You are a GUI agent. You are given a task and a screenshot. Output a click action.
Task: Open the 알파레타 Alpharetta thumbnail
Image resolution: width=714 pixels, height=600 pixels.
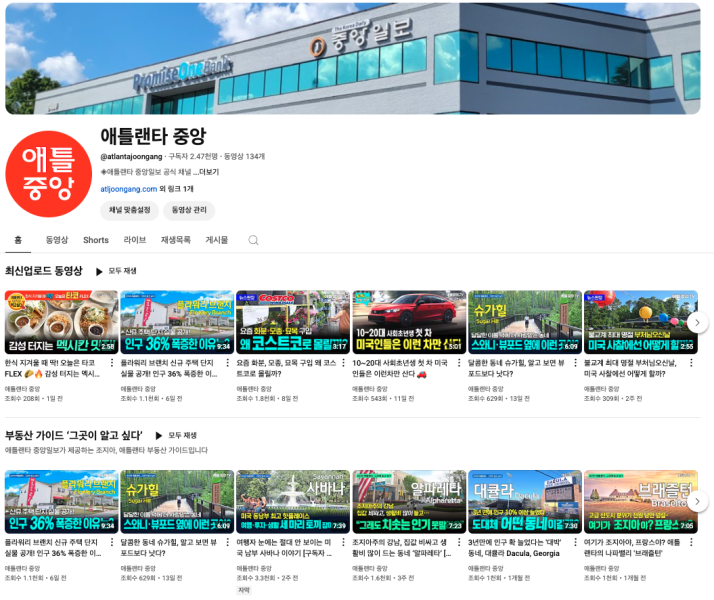(x=409, y=502)
